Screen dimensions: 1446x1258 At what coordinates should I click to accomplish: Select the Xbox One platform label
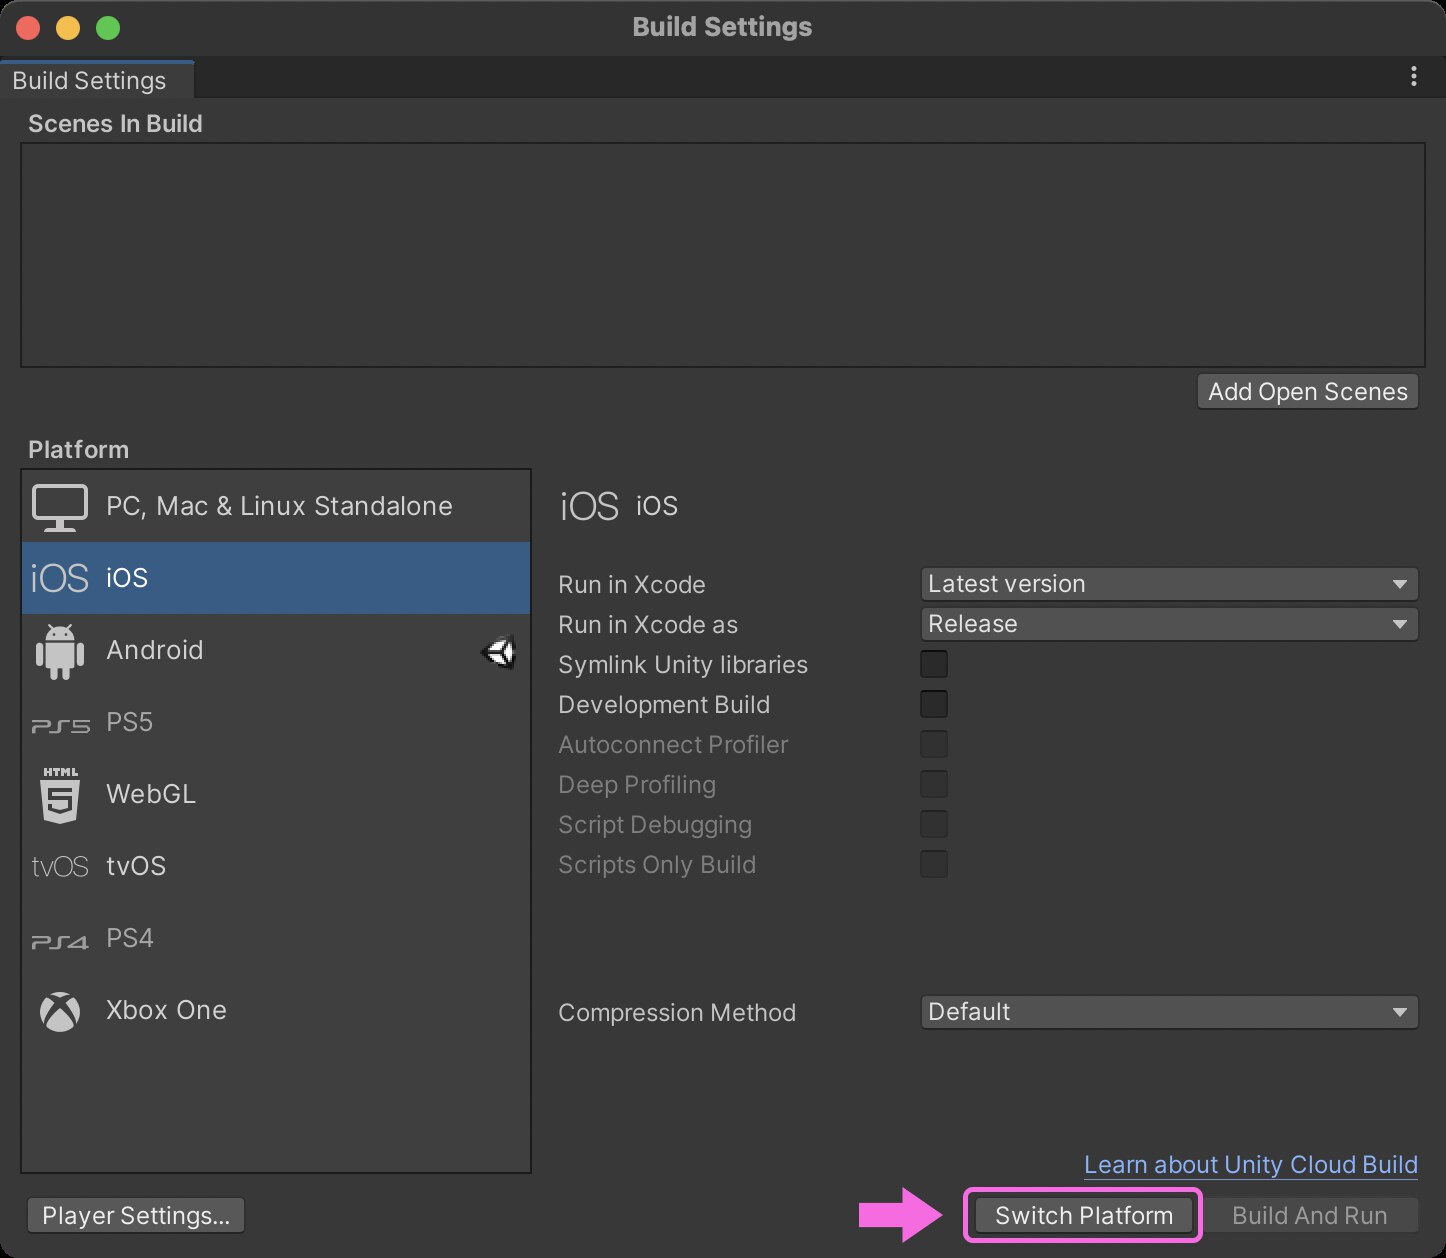click(x=166, y=1010)
